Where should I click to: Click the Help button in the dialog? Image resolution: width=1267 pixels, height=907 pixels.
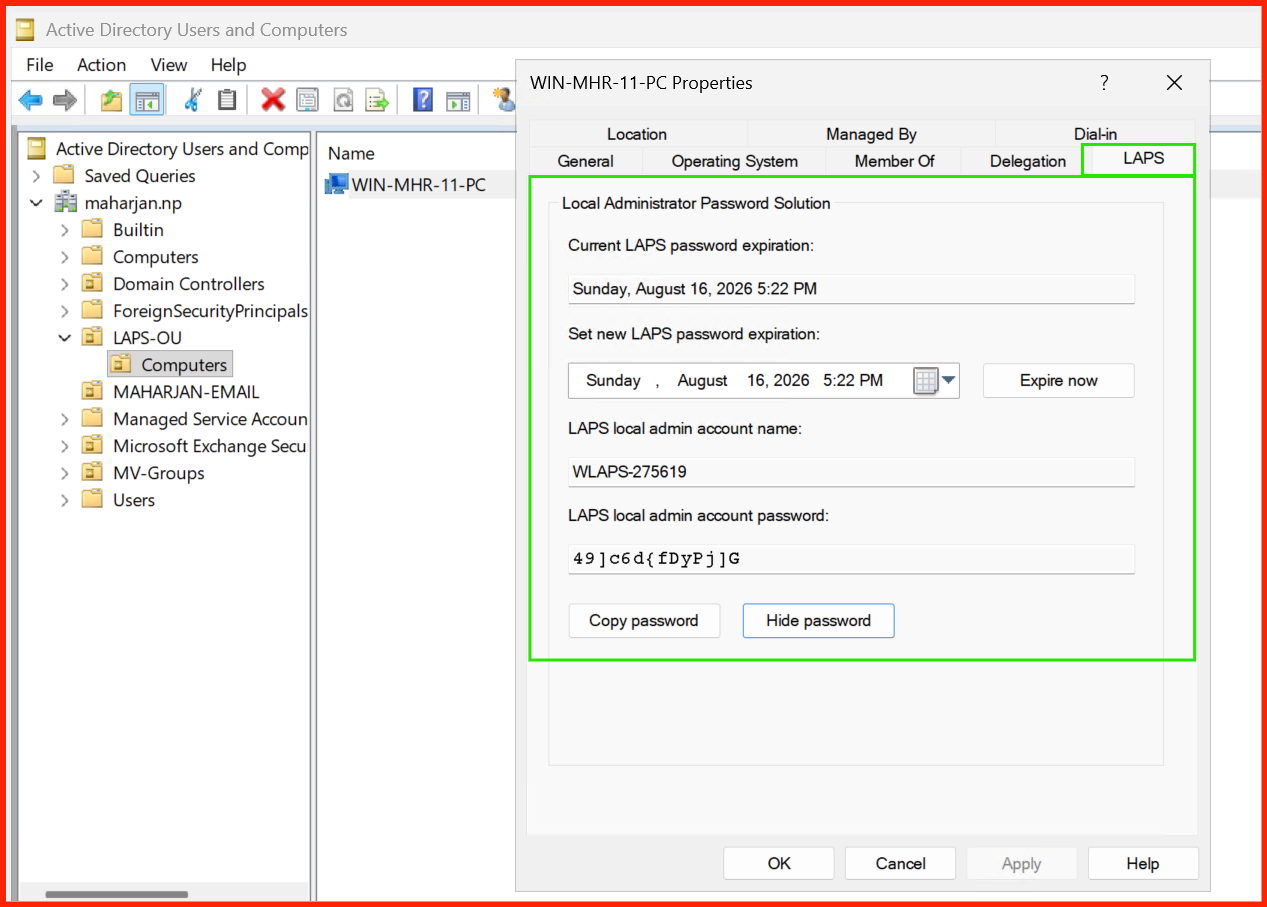tap(1143, 864)
